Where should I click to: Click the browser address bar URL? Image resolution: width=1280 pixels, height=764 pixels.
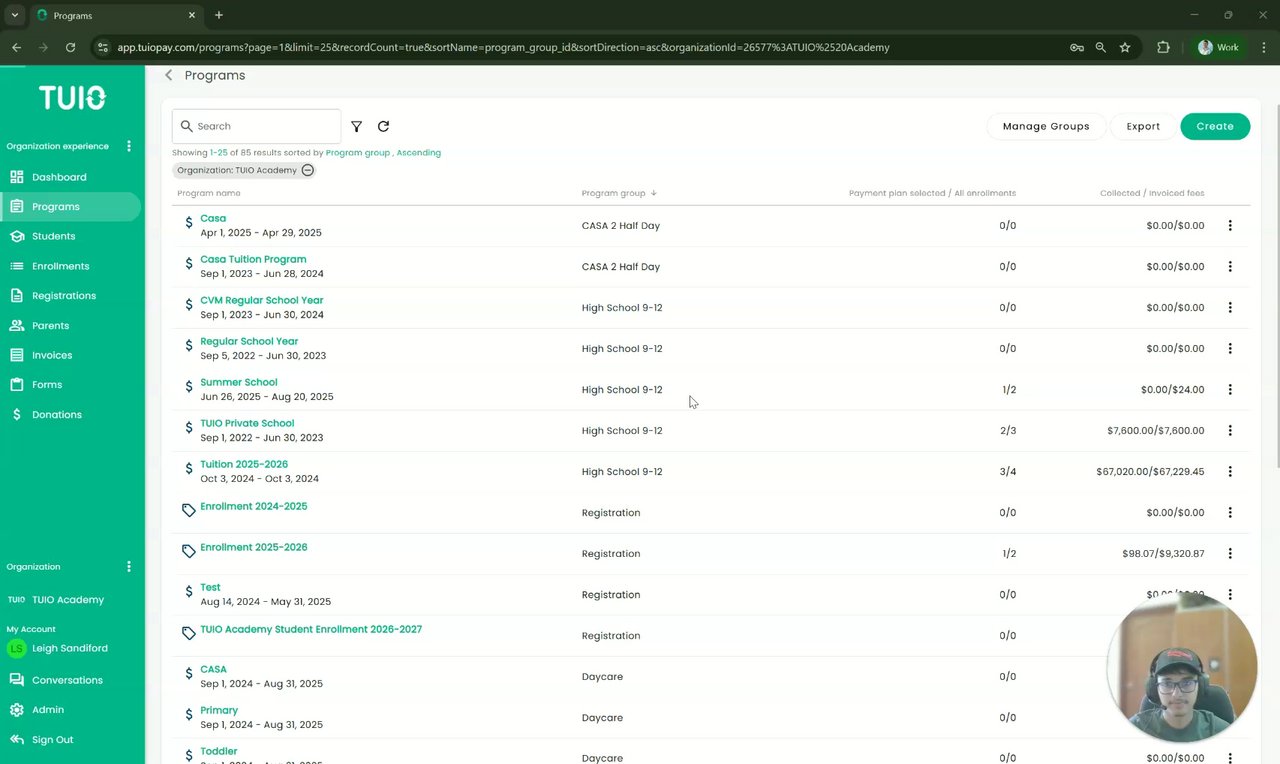(x=503, y=47)
